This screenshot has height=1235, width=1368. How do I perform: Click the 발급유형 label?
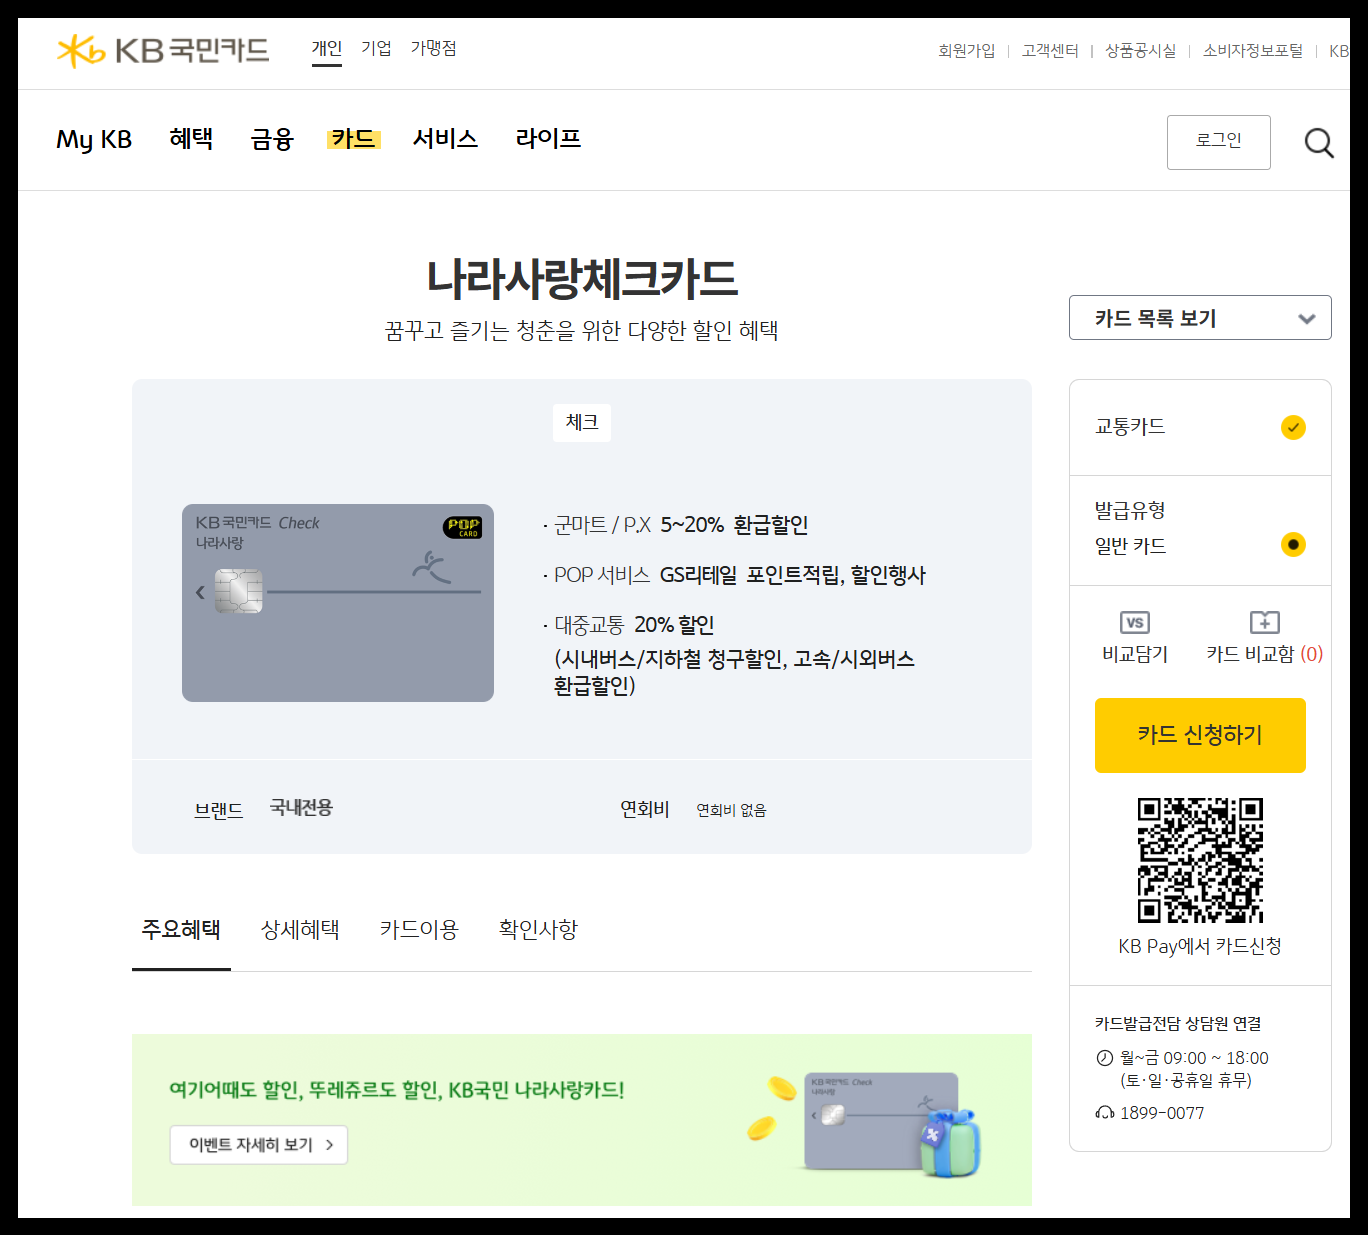(1130, 510)
